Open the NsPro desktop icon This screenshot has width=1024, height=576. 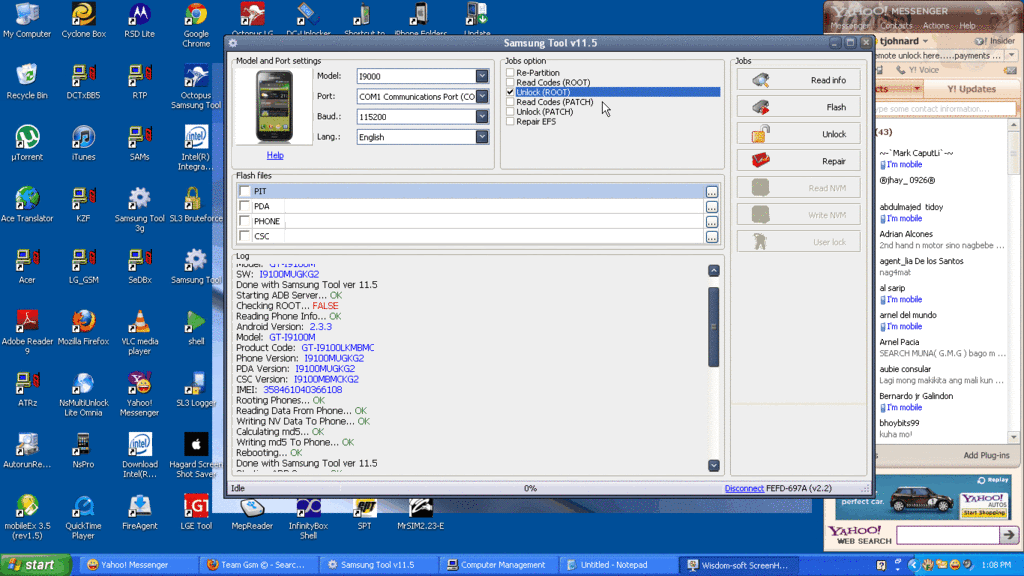[83, 445]
